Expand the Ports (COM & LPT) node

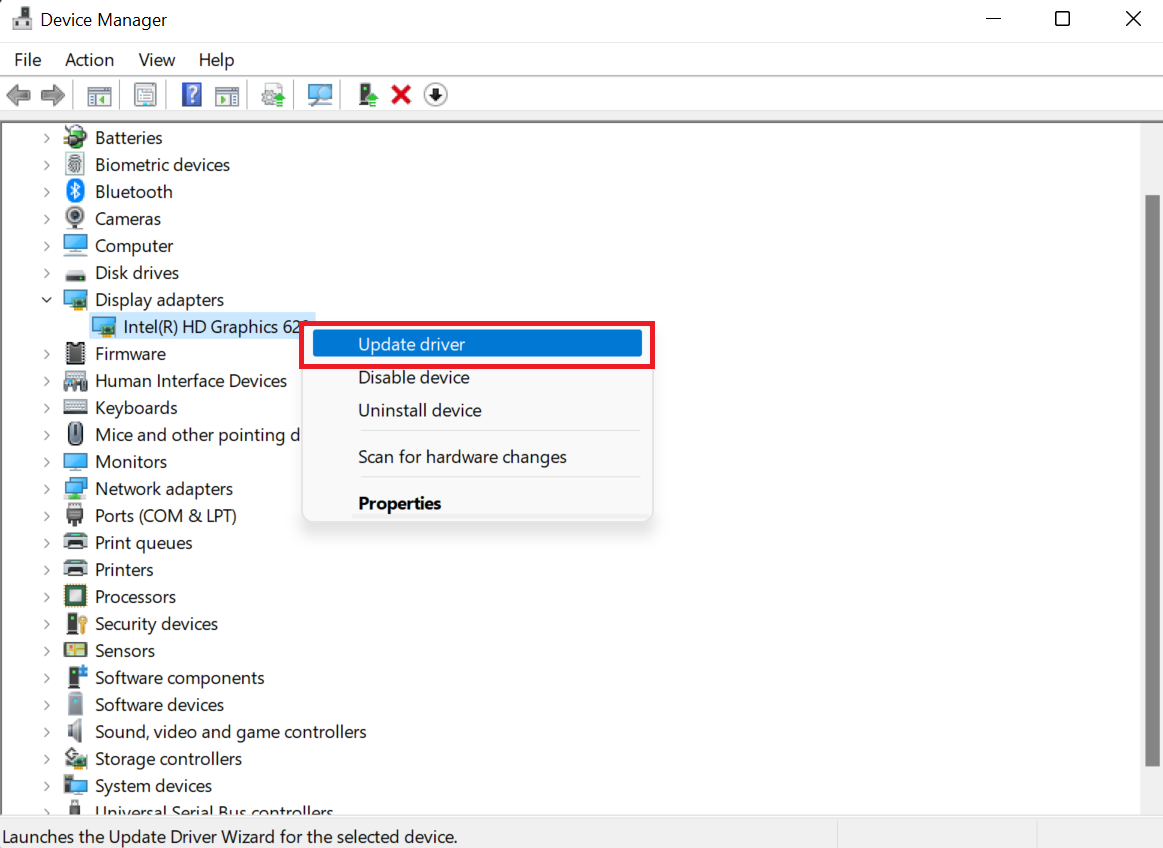coord(47,516)
